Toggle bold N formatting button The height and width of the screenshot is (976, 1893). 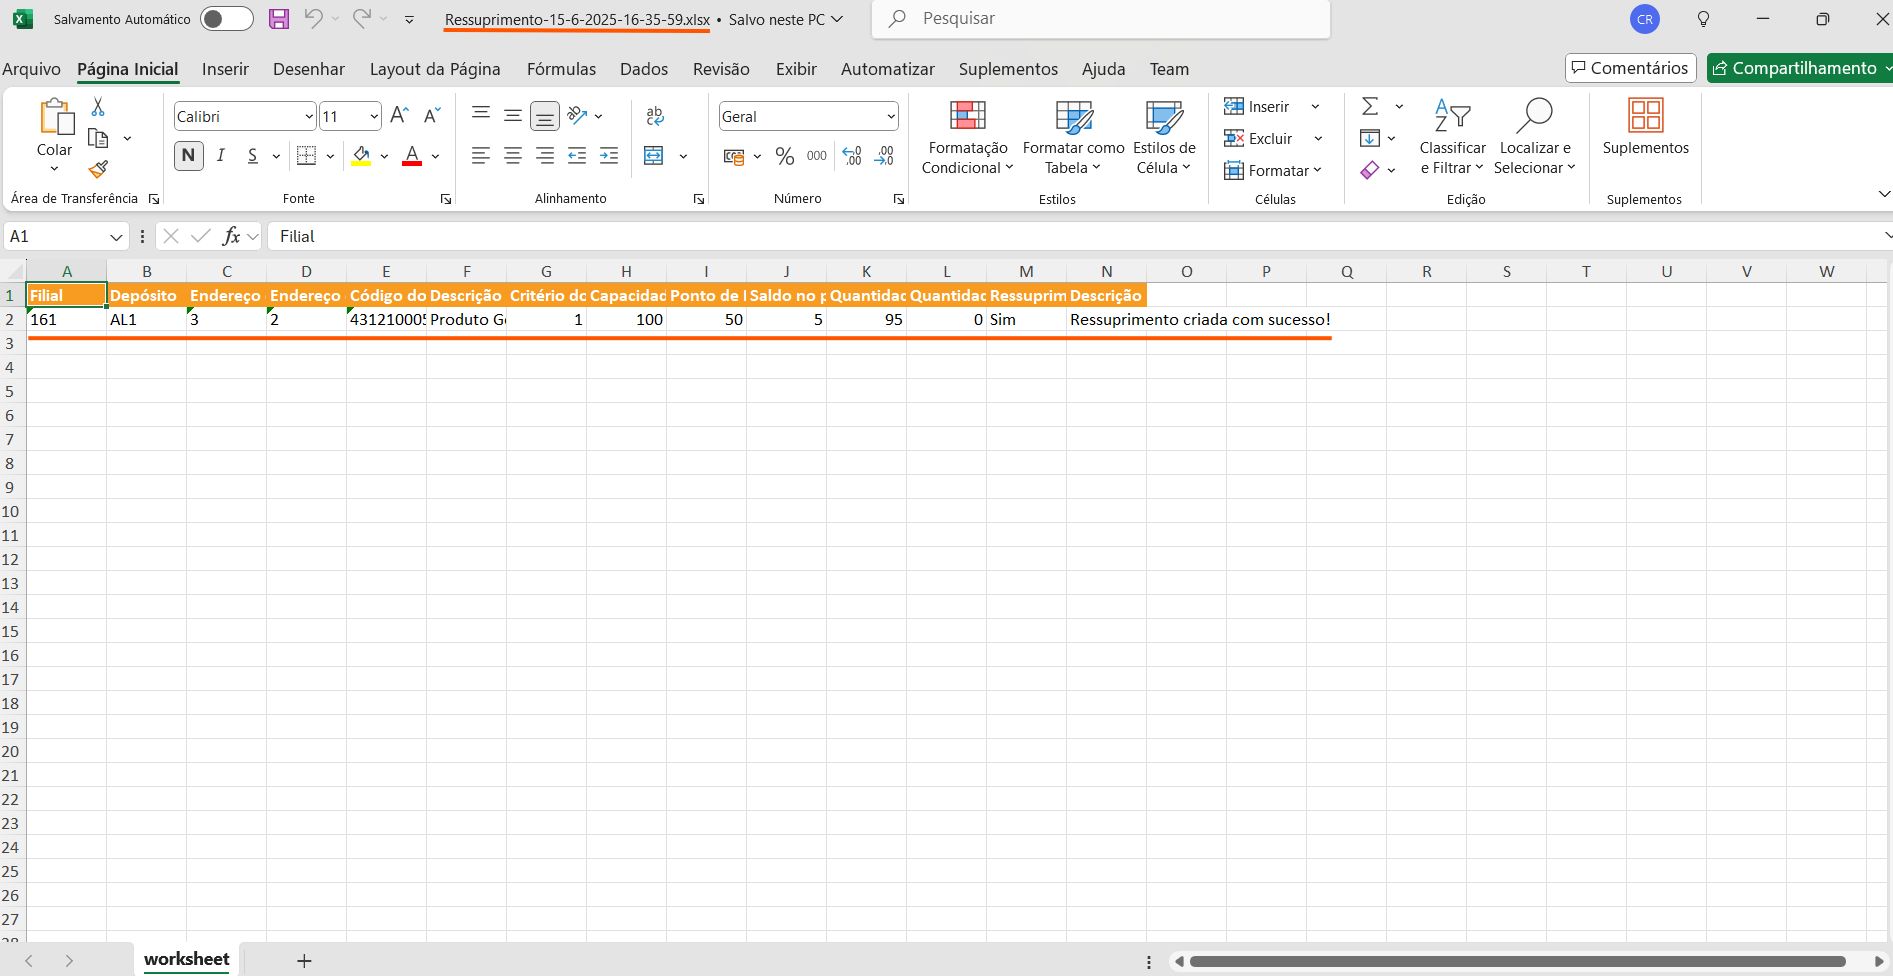coord(188,156)
